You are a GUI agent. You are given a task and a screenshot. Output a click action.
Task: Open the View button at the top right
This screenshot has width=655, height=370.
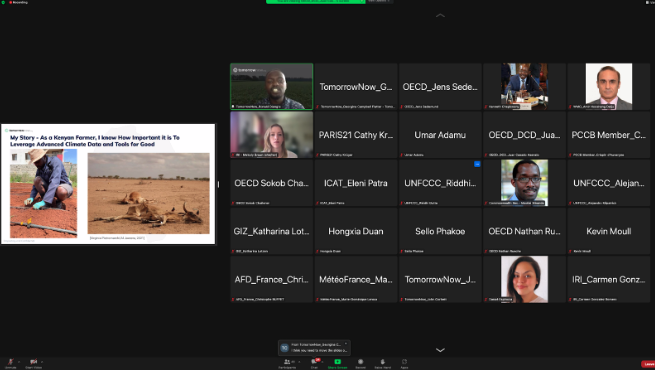650,2
